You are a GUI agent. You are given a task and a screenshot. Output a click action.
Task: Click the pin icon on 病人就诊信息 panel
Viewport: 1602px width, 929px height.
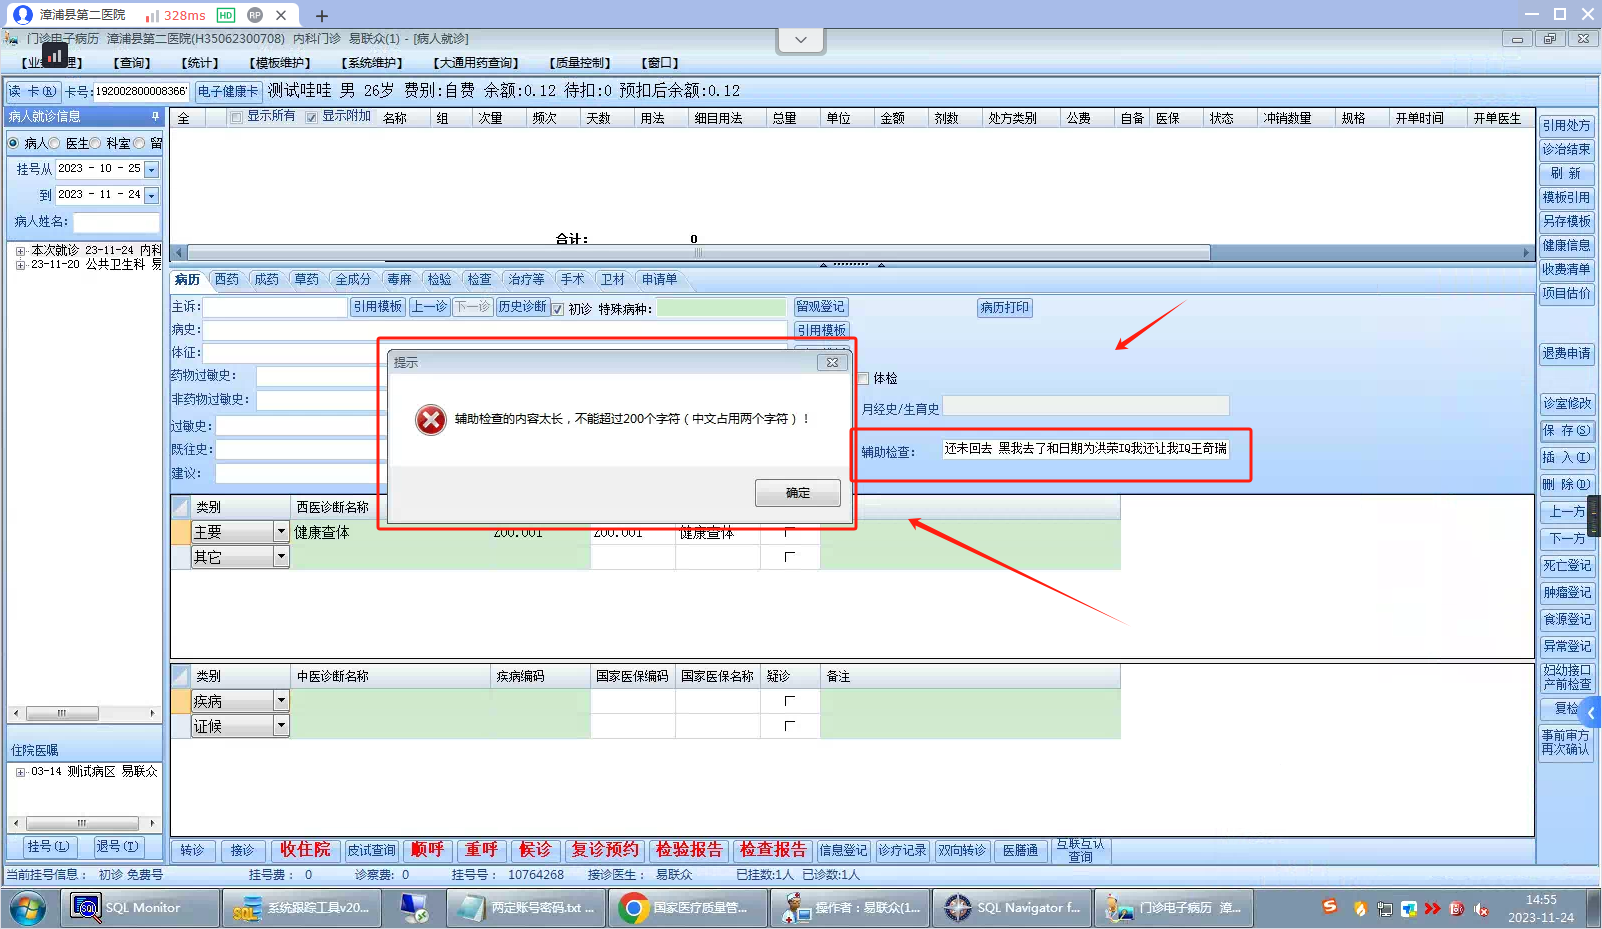tap(155, 116)
